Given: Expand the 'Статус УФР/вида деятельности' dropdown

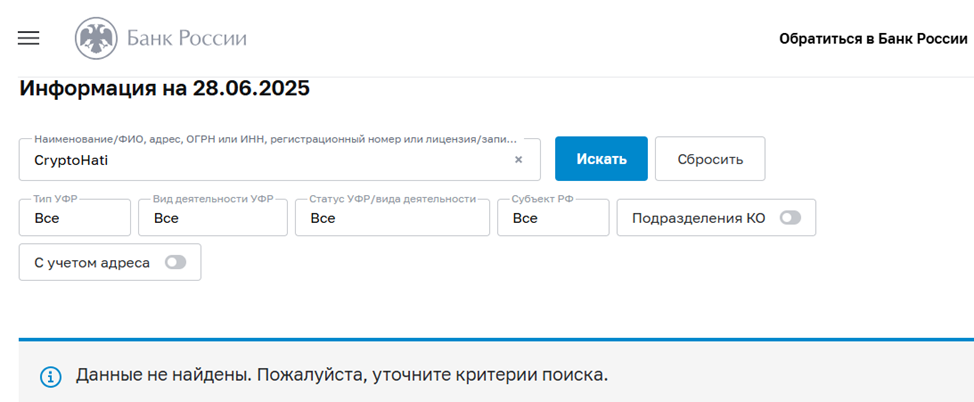Looking at the screenshot, I should 392,218.
